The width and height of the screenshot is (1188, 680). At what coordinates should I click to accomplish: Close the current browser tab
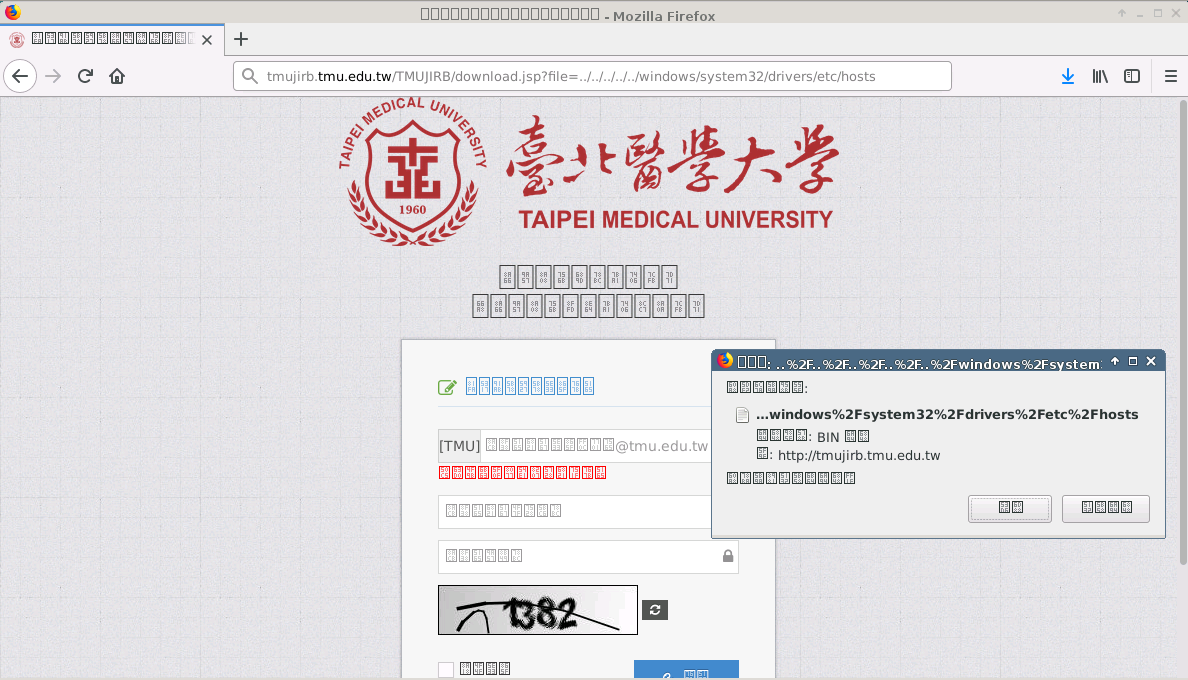point(207,39)
